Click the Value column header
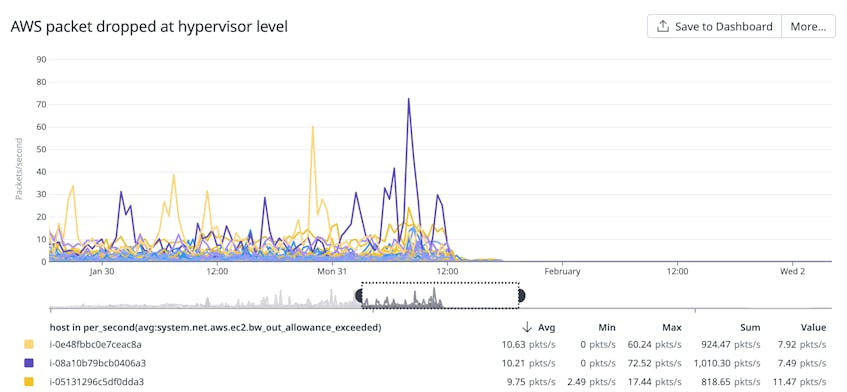The image size is (847, 392). [x=813, y=327]
